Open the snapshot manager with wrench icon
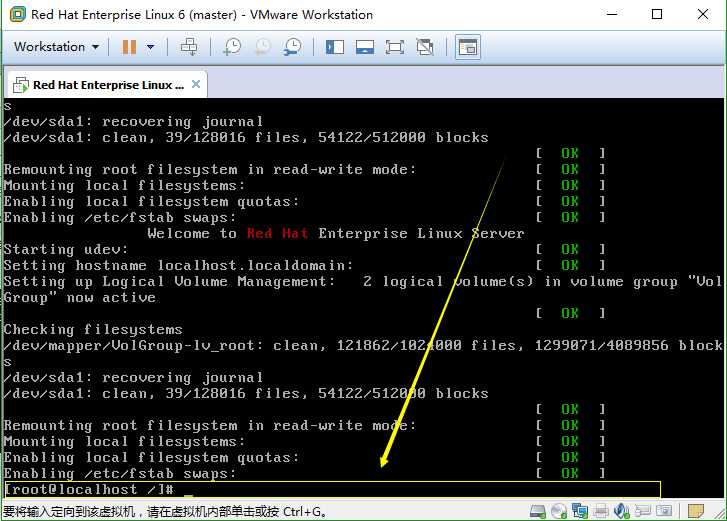Screen dimensions: 727x521 click(x=293, y=47)
